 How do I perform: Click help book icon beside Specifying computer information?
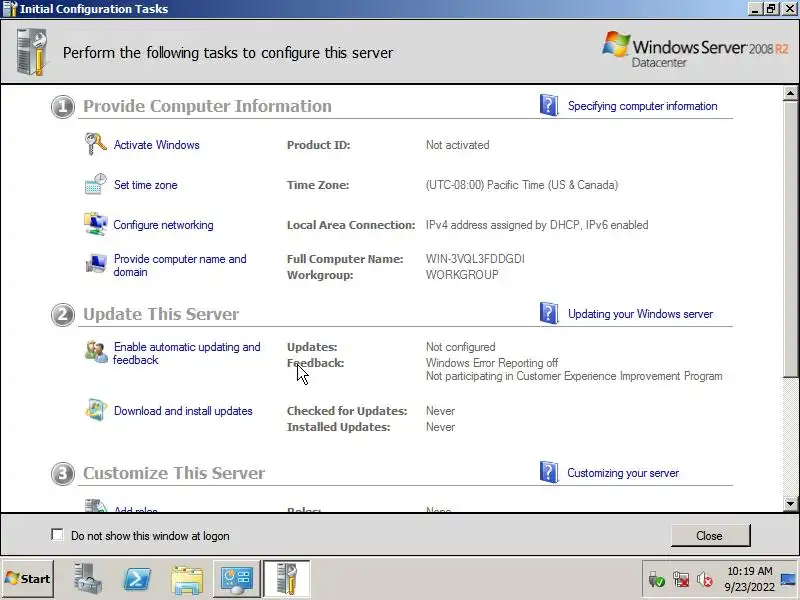click(x=549, y=105)
